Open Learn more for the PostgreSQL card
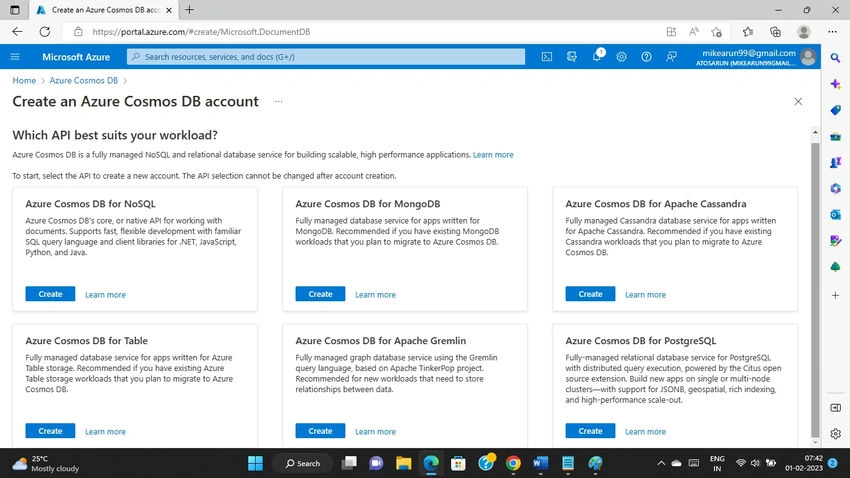This screenshot has width=850, height=478. click(645, 432)
